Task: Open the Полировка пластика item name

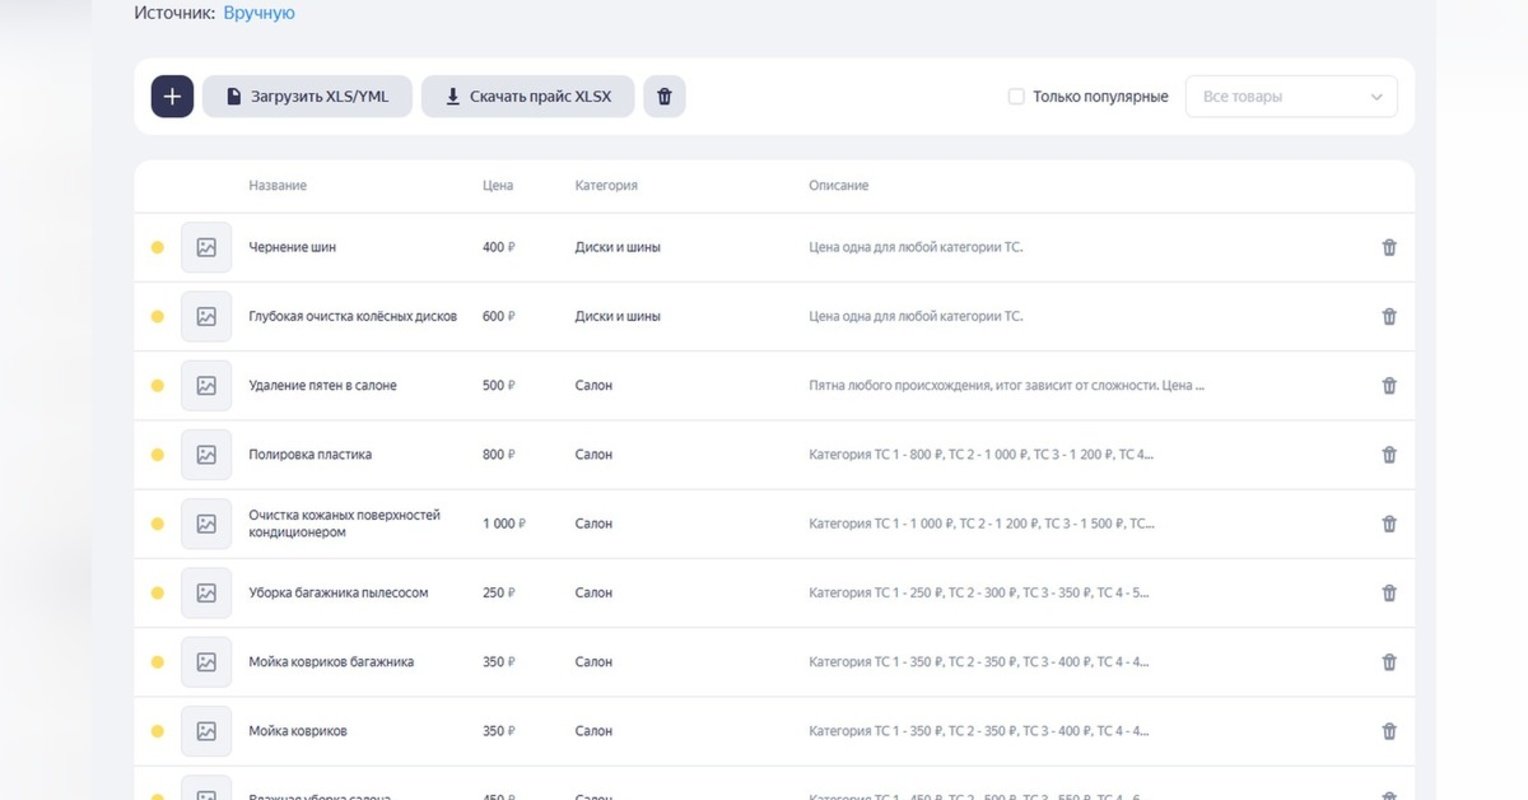Action: (310, 454)
